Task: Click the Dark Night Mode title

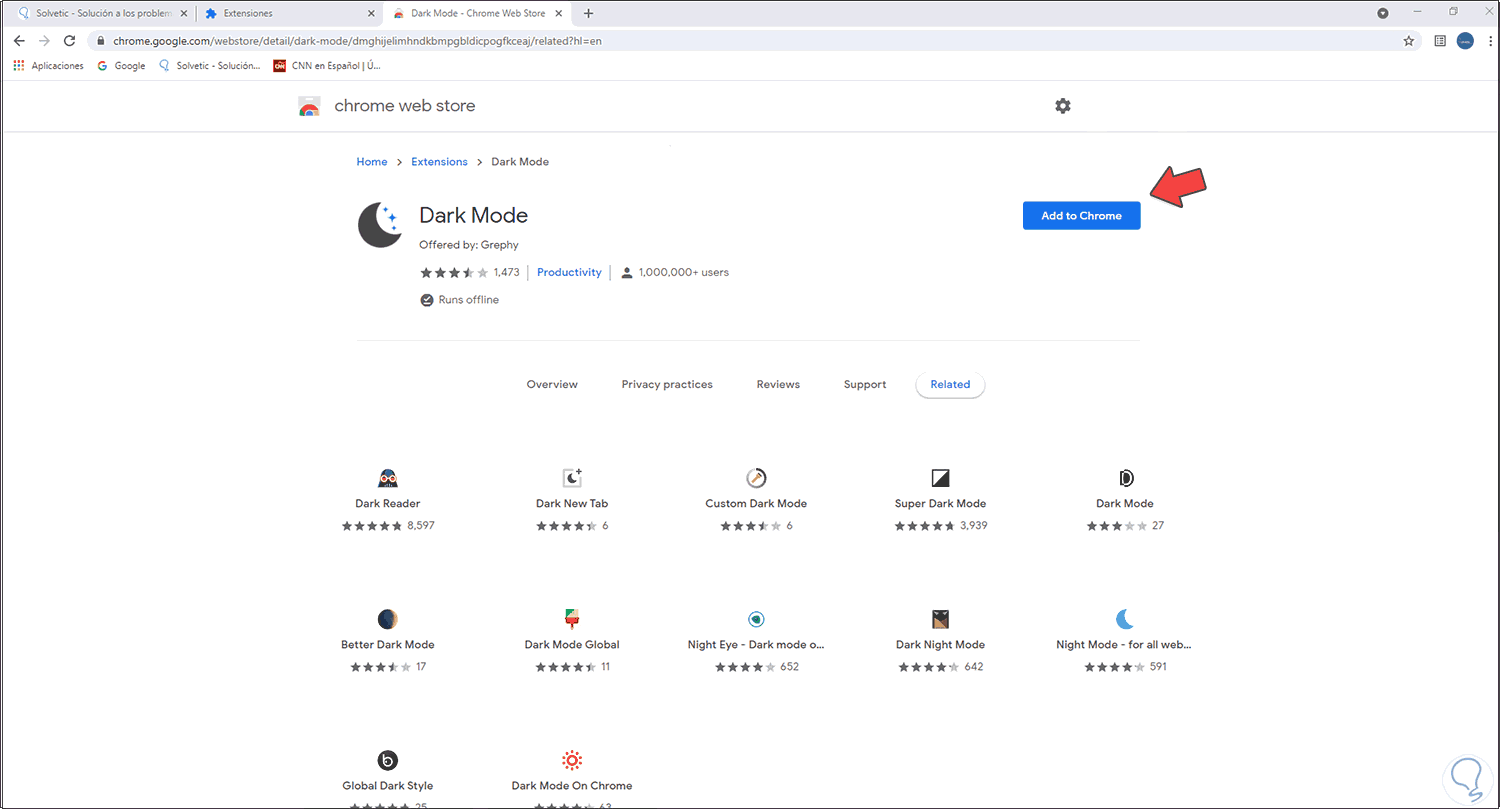Action: point(940,645)
